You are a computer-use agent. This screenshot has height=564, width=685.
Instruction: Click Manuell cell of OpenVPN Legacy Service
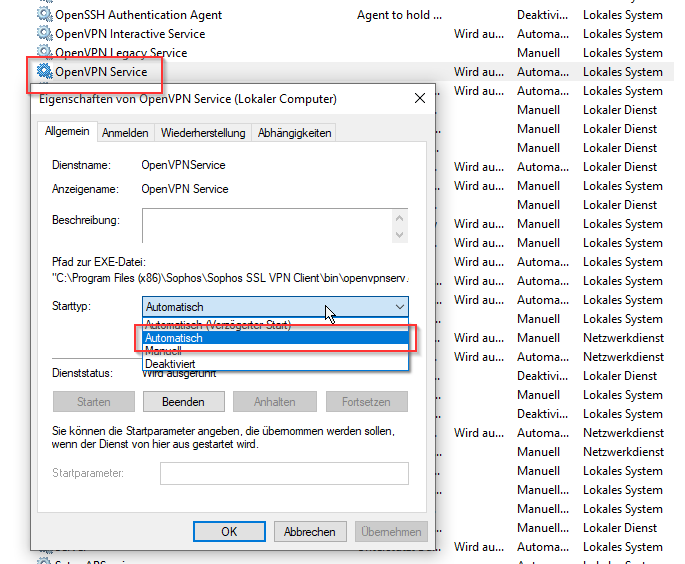tap(538, 53)
